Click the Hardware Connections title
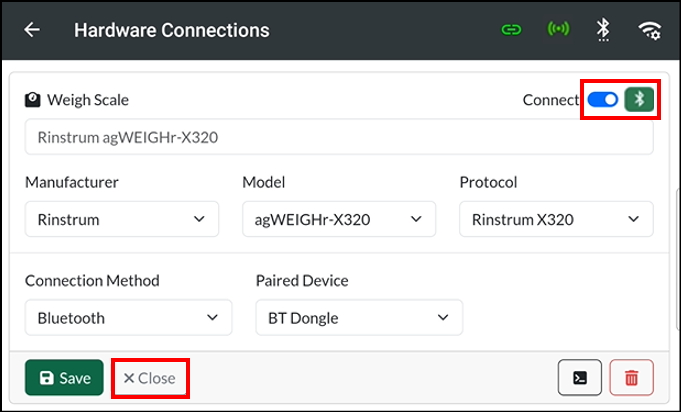The width and height of the screenshot is (681, 412). pyautogui.click(x=172, y=30)
